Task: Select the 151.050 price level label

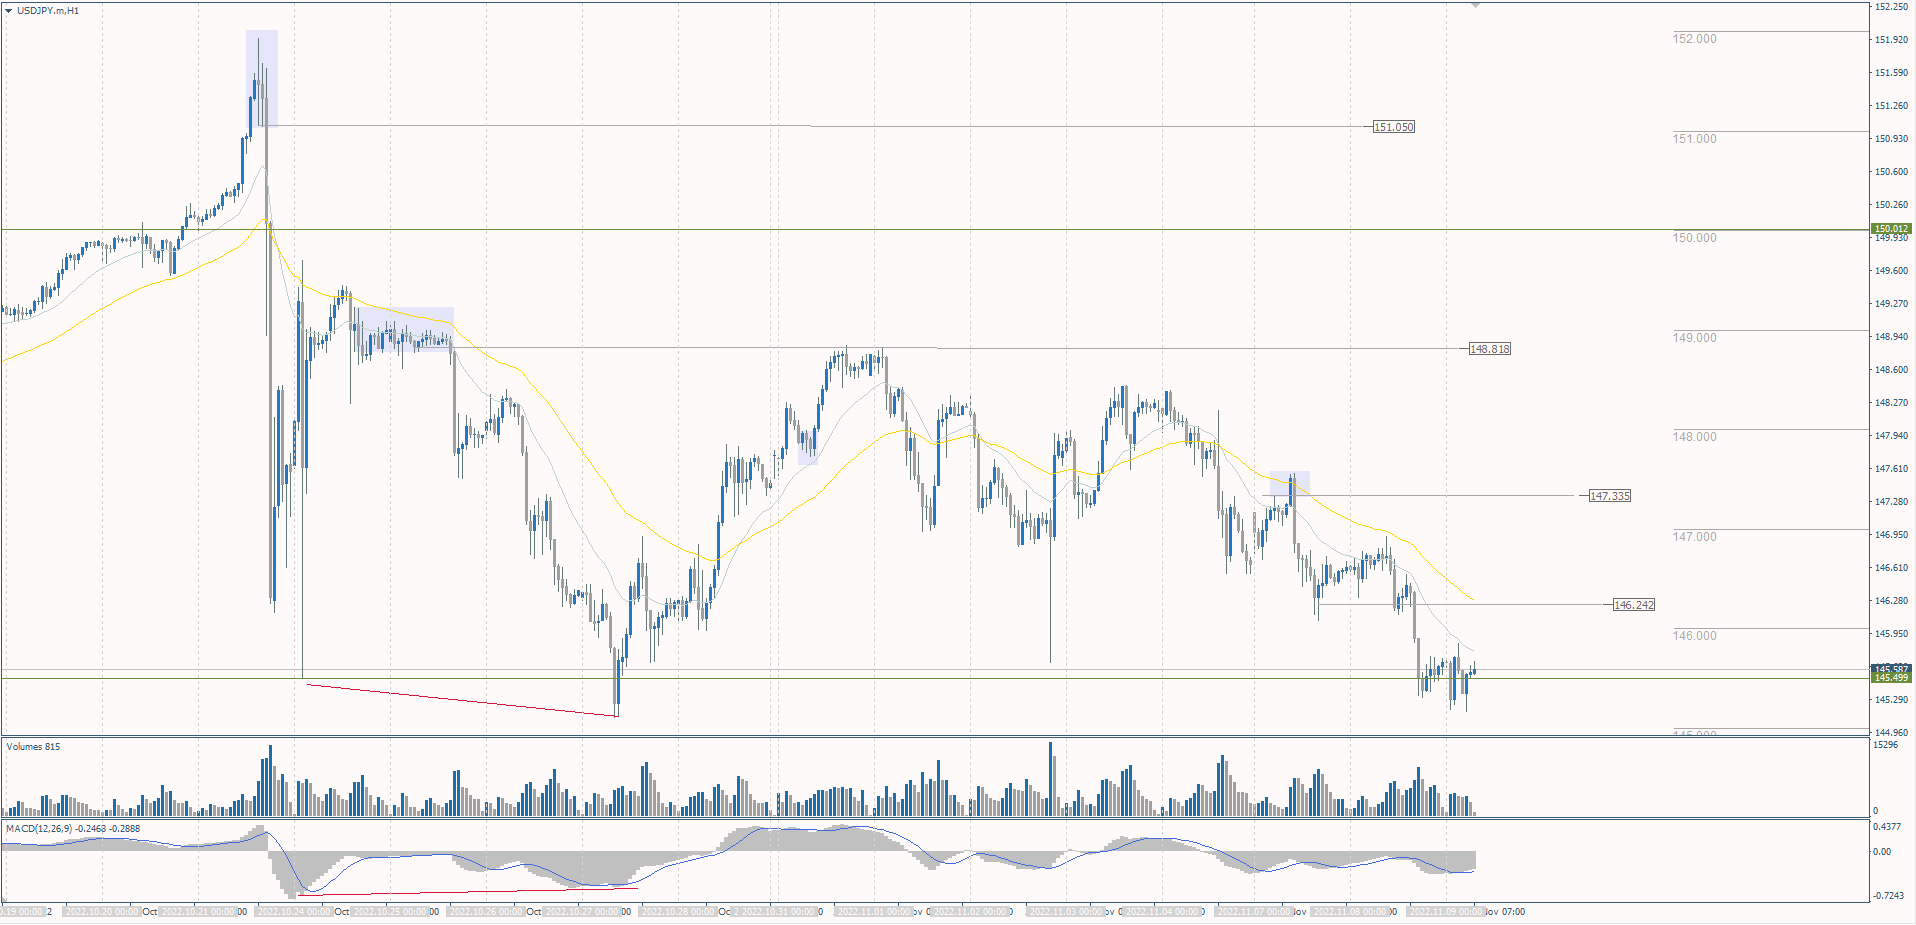Action: click(1394, 127)
